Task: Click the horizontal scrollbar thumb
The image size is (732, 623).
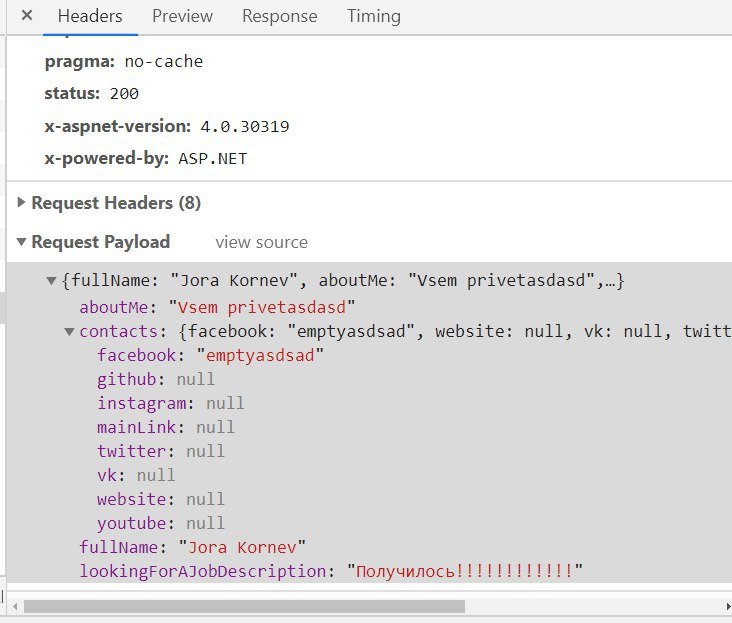Action: 244,606
